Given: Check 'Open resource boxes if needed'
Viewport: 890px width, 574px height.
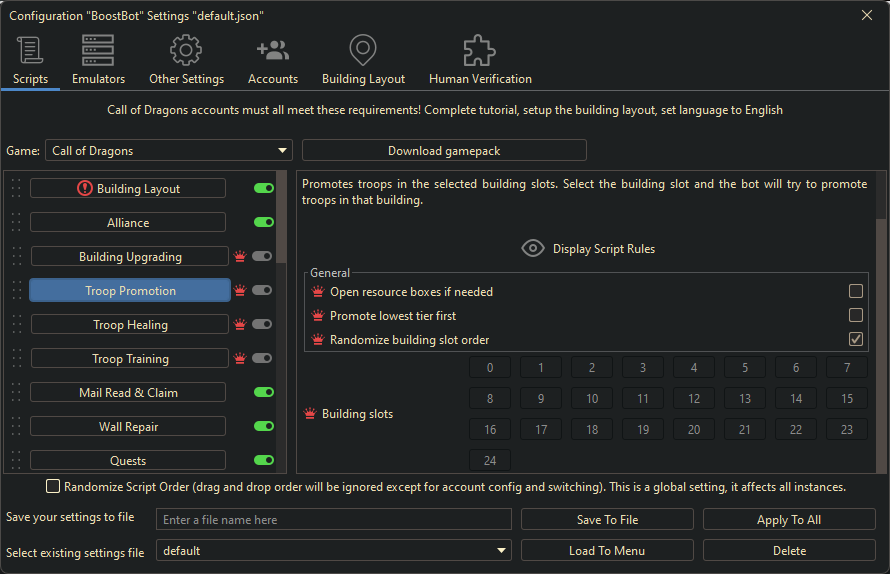Looking at the screenshot, I should (856, 291).
